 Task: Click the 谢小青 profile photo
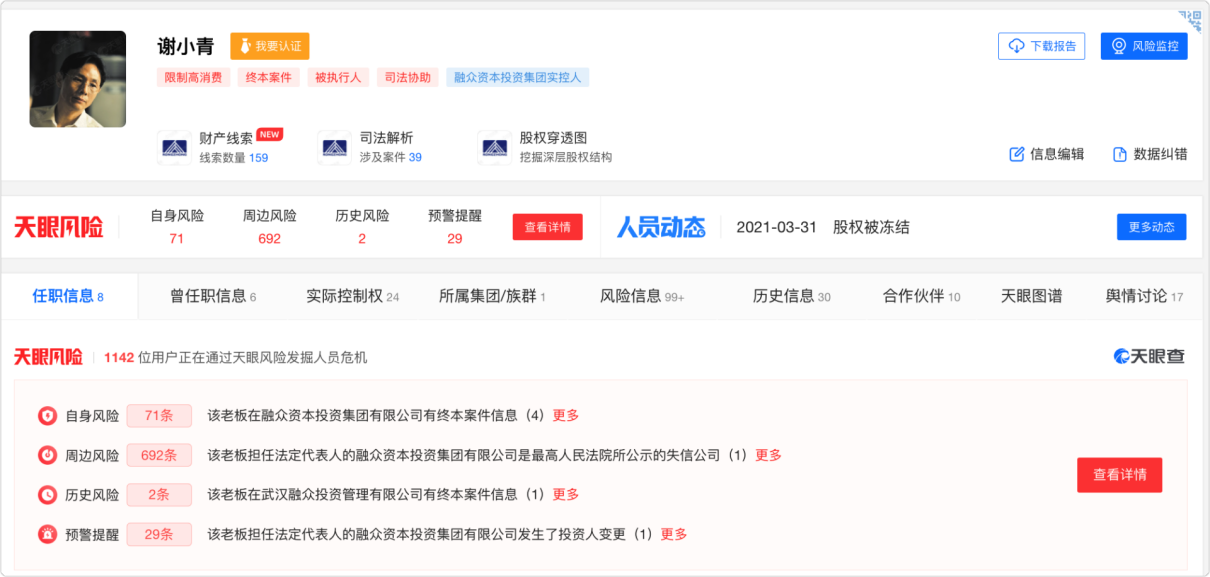(78, 79)
